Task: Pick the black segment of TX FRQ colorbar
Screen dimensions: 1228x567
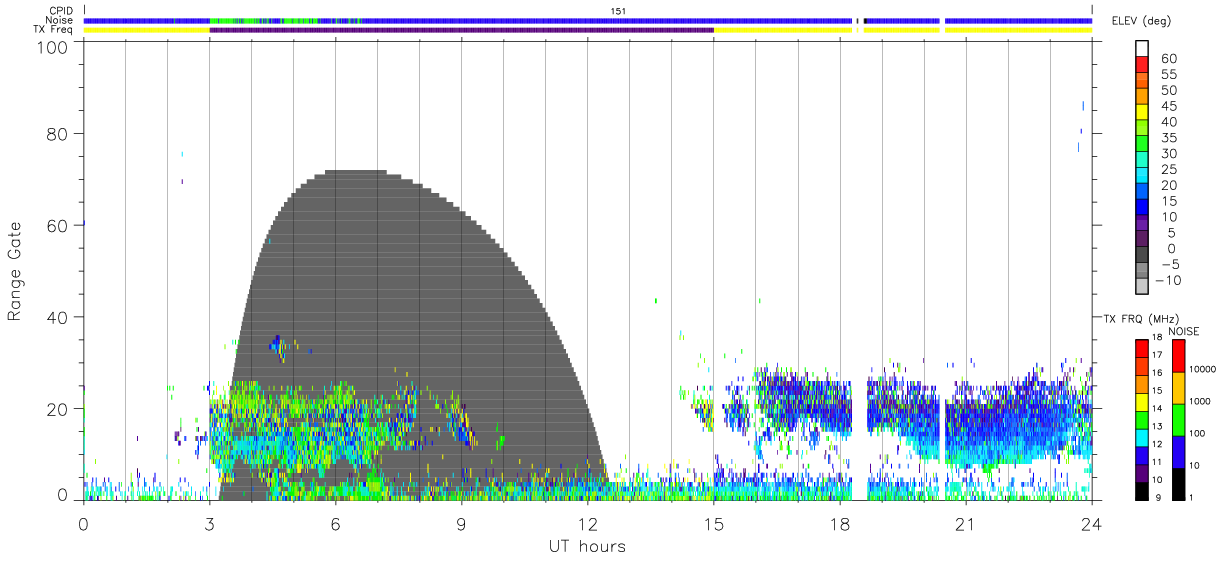Action: point(1141,491)
